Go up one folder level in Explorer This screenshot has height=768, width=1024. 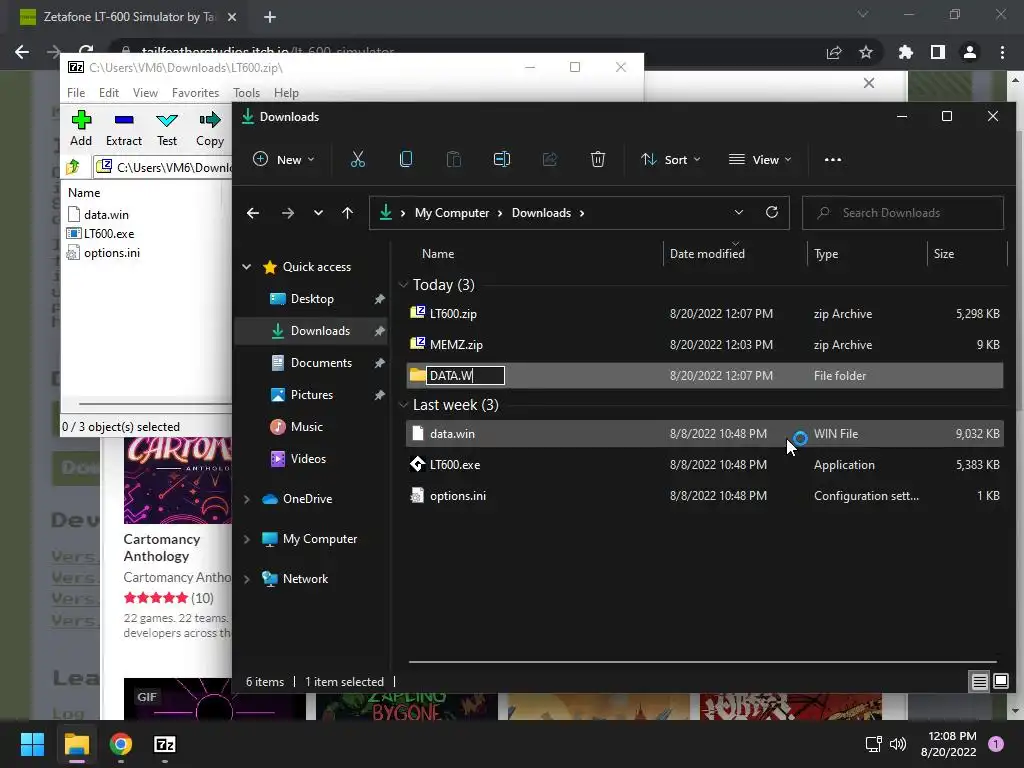point(347,213)
